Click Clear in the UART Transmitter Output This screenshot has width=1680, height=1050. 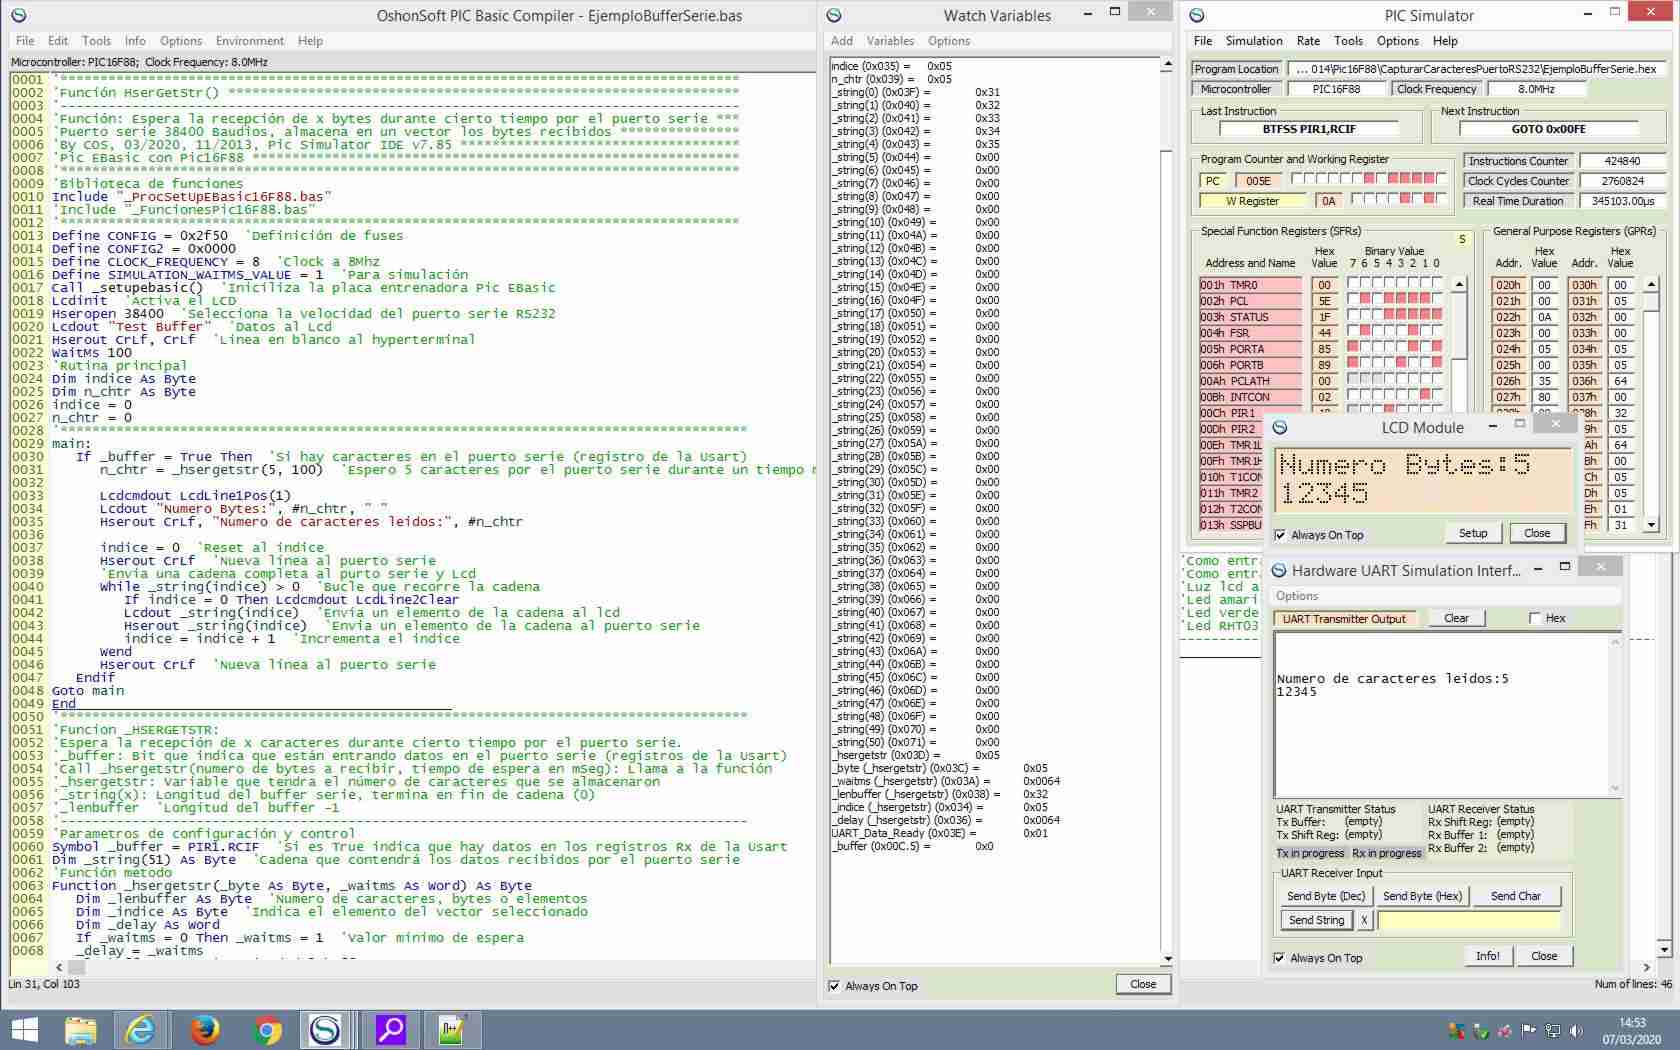[x=1456, y=618]
